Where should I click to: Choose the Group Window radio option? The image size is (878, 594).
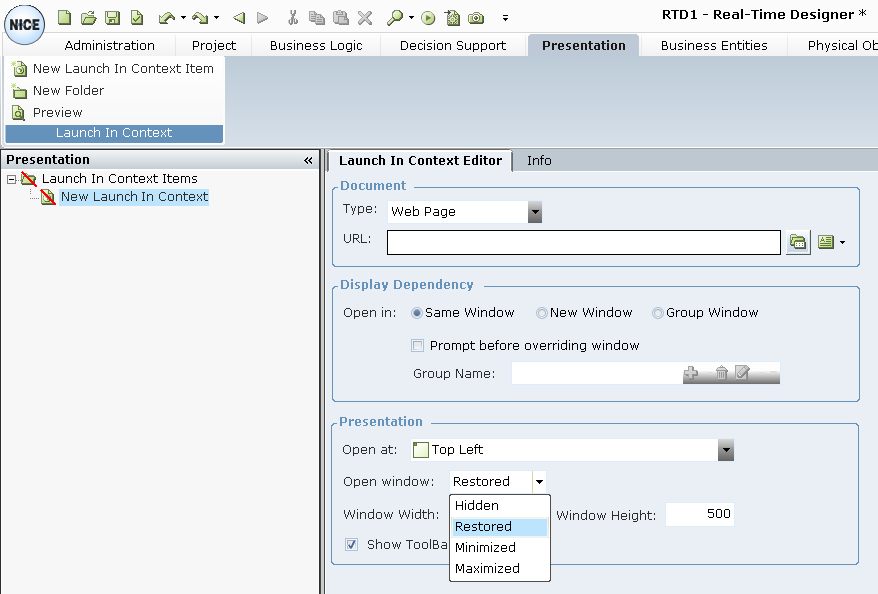(x=658, y=313)
